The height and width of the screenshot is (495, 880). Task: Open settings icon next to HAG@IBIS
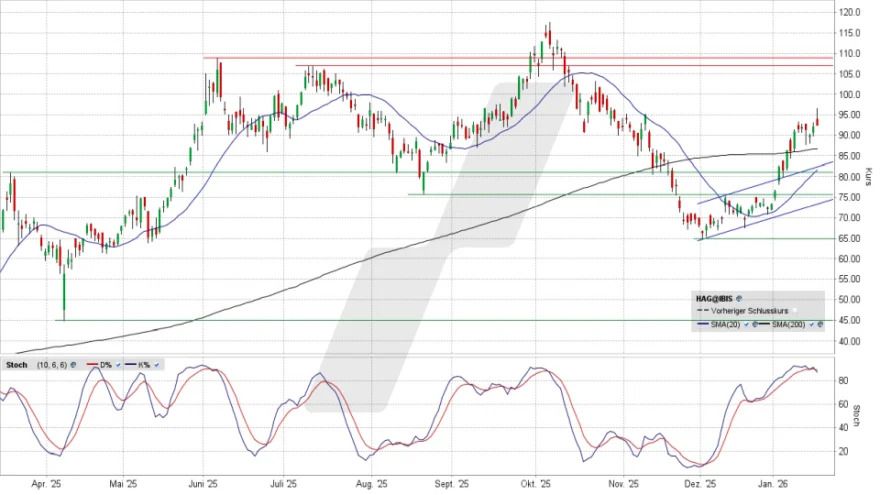coord(738,298)
